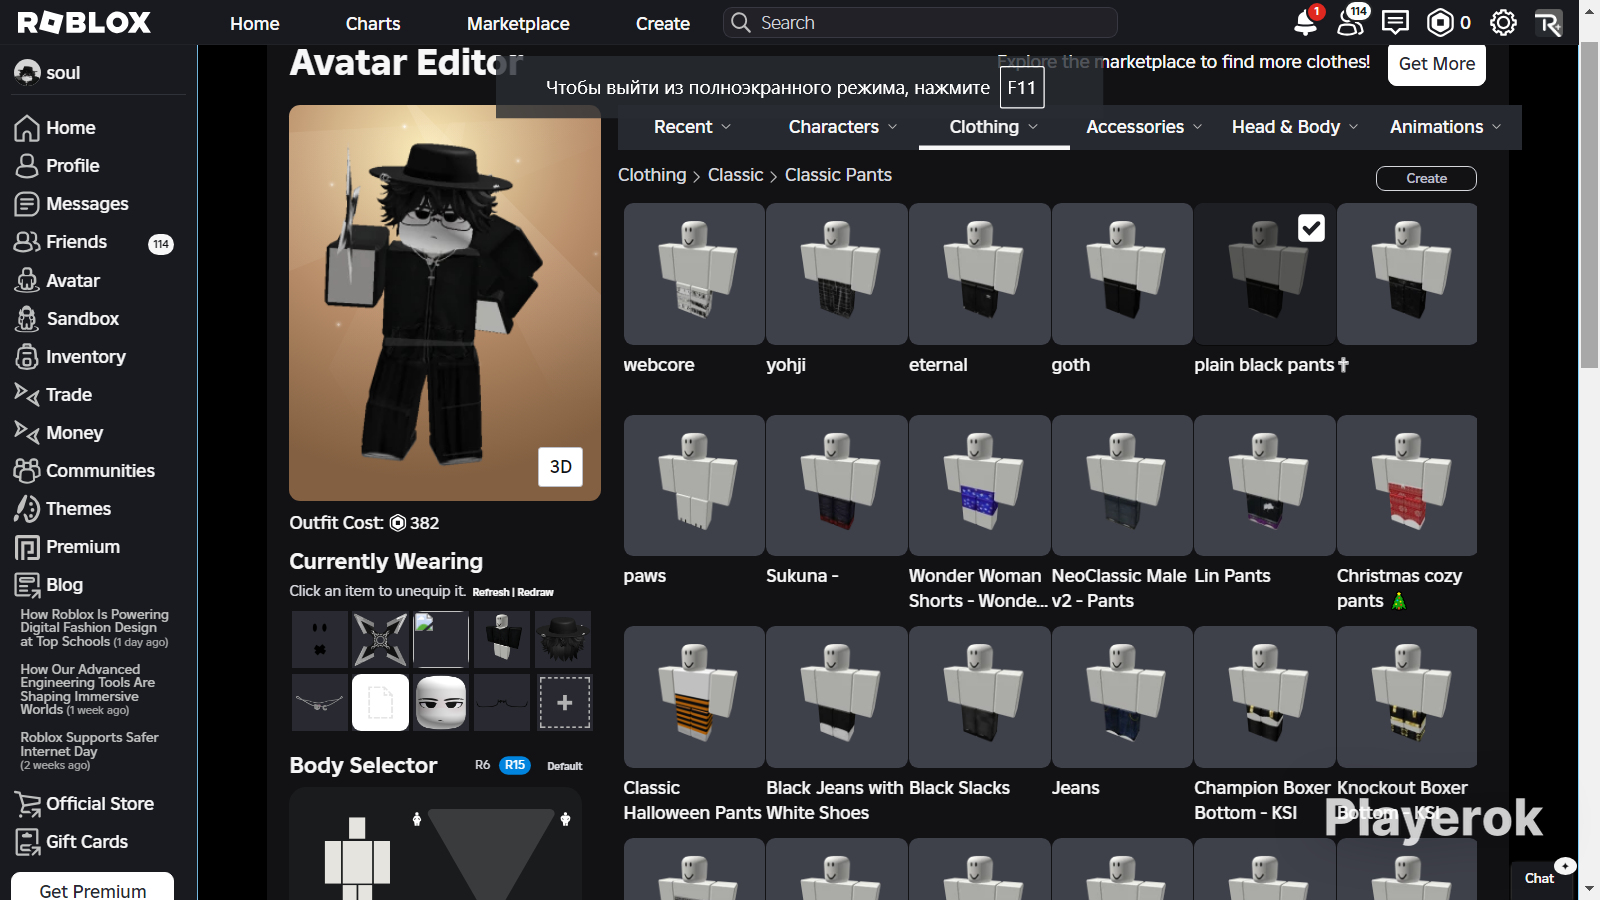Open the Sandbox icon in sidebar
The height and width of the screenshot is (900, 1600).
pyautogui.click(x=27, y=319)
